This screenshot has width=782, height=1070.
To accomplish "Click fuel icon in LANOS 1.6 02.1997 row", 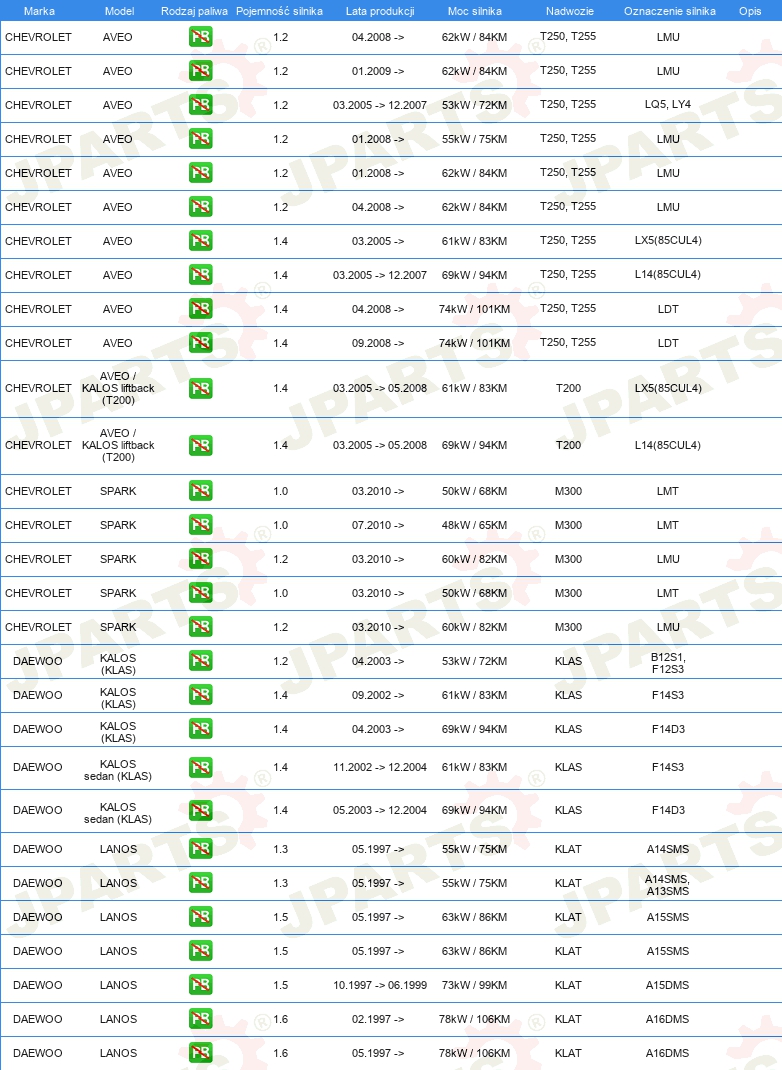I will pos(201,1020).
